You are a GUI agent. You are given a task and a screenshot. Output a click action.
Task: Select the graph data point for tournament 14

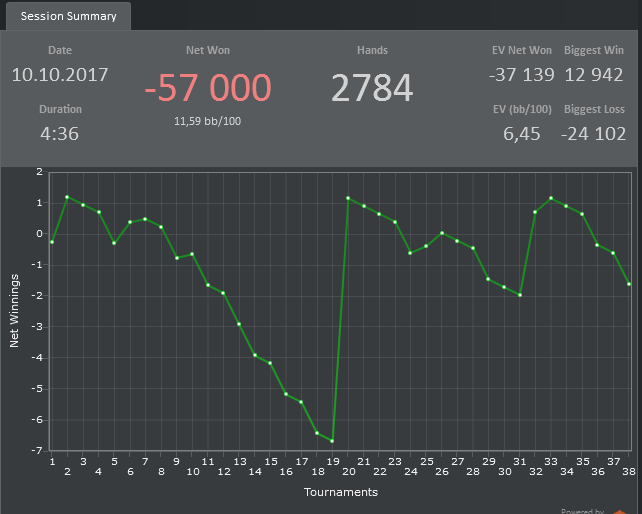pyautogui.click(x=255, y=355)
